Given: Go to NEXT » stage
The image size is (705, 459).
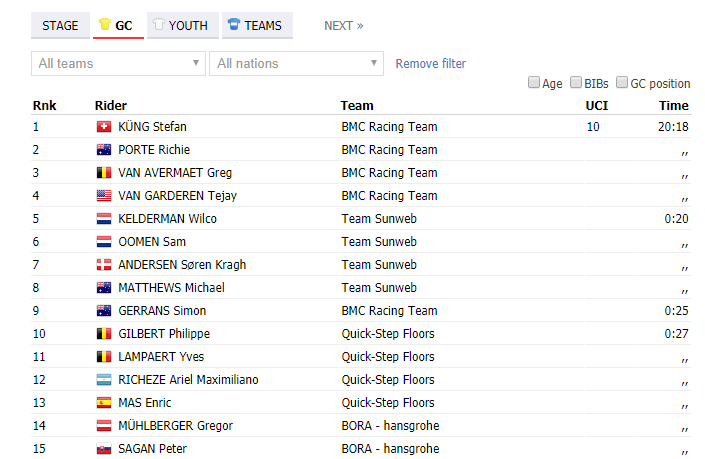Looking at the screenshot, I should pyautogui.click(x=344, y=26).
